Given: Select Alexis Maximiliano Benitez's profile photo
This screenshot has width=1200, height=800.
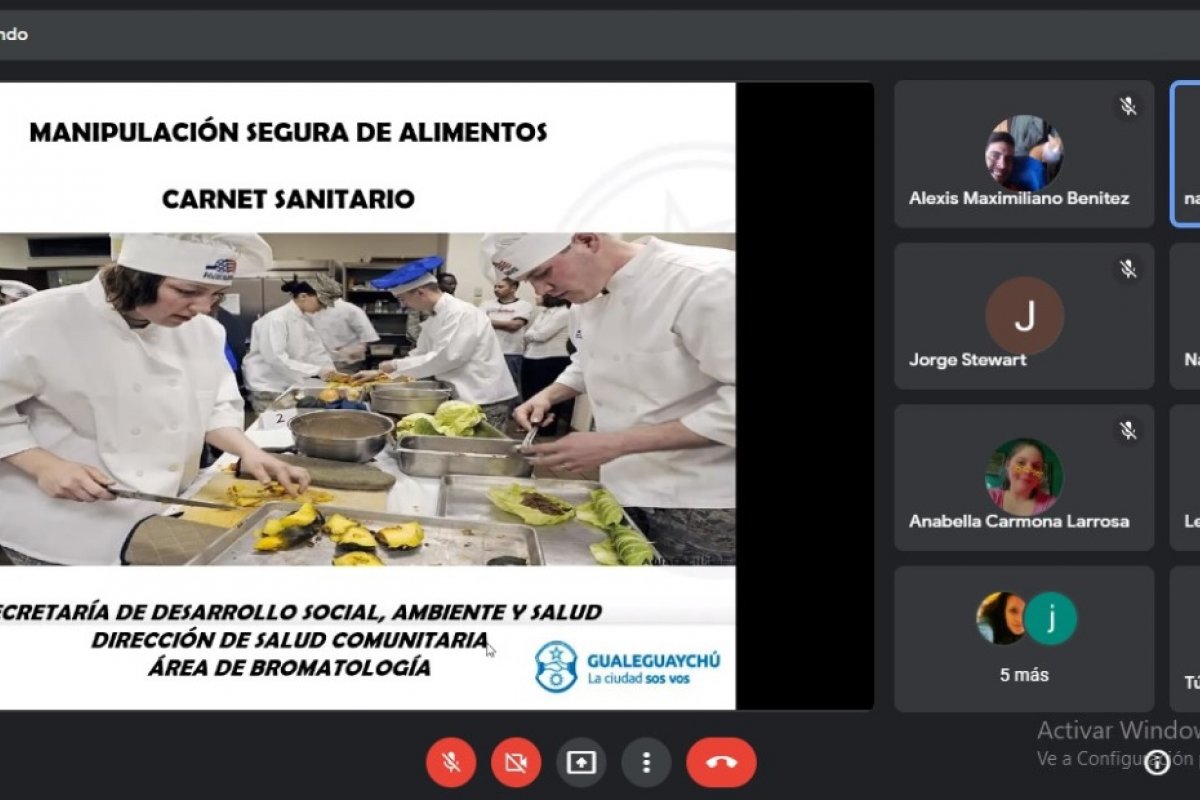Looking at the screenshot, I should pos(1024,153).
